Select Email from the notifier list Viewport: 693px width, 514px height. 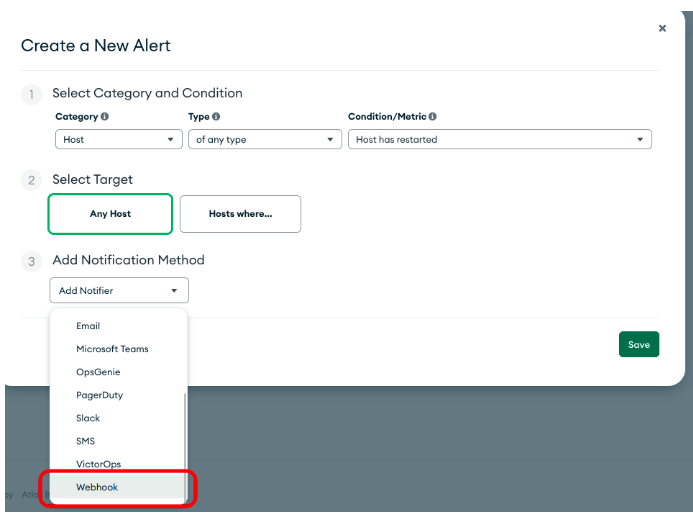click(88, 326)
